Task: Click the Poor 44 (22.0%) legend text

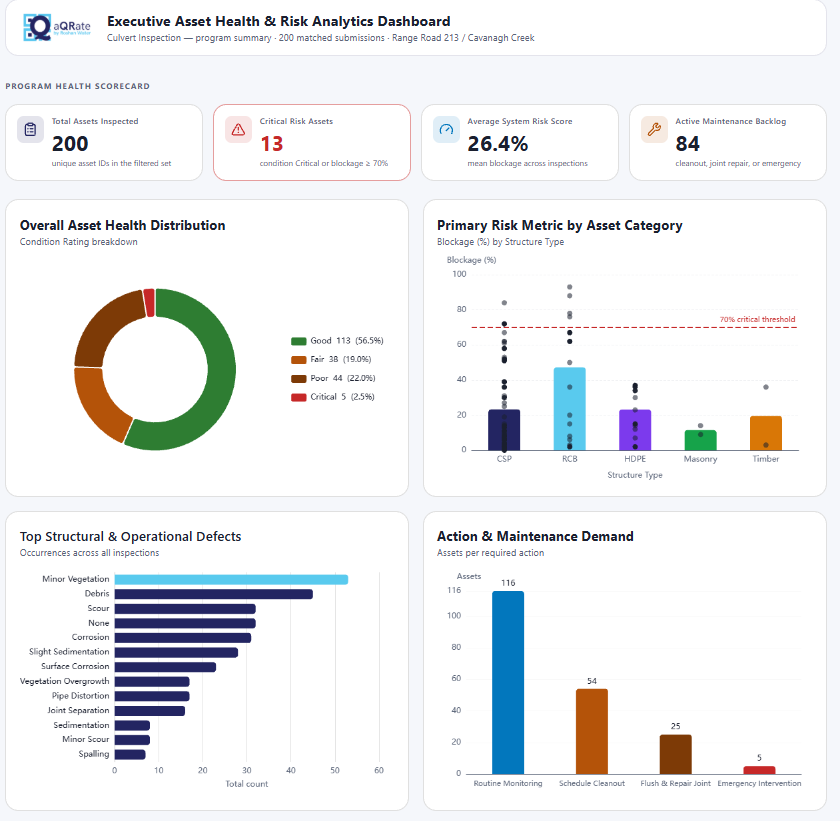Action: tap(343, 378)
